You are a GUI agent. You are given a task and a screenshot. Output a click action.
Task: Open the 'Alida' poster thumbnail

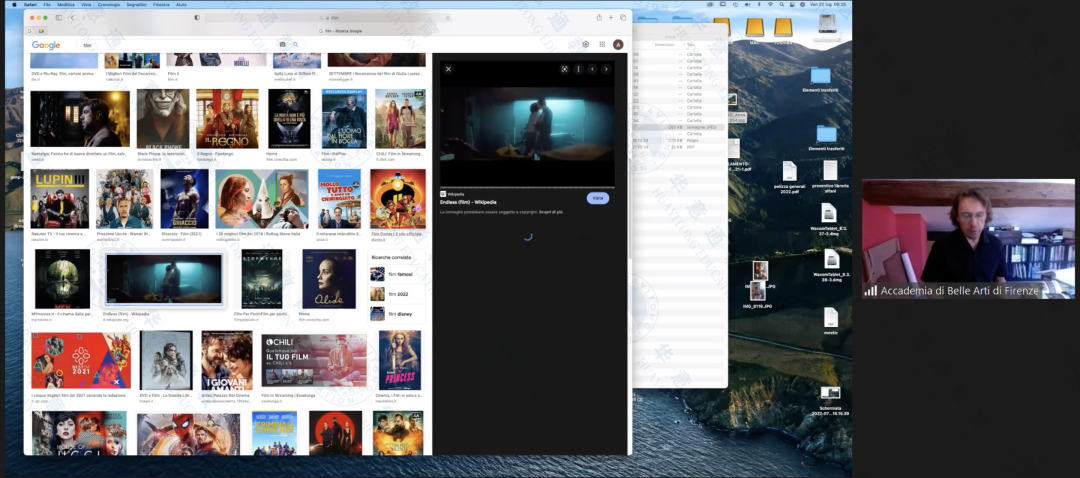pyautogui.click(x=329, y=279)
